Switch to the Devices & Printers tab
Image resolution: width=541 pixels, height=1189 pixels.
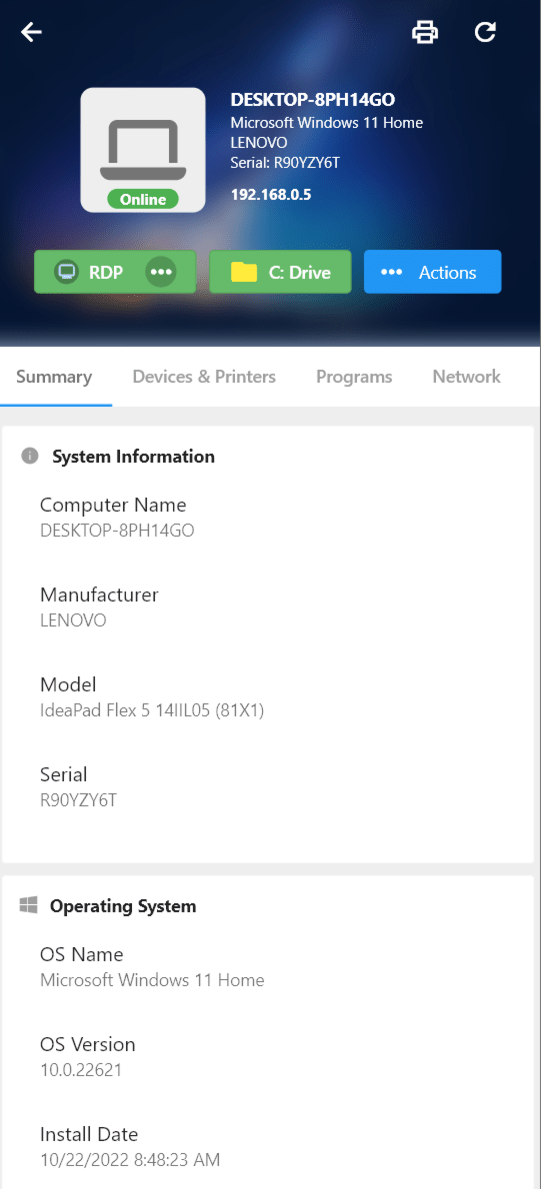(204, 377)
